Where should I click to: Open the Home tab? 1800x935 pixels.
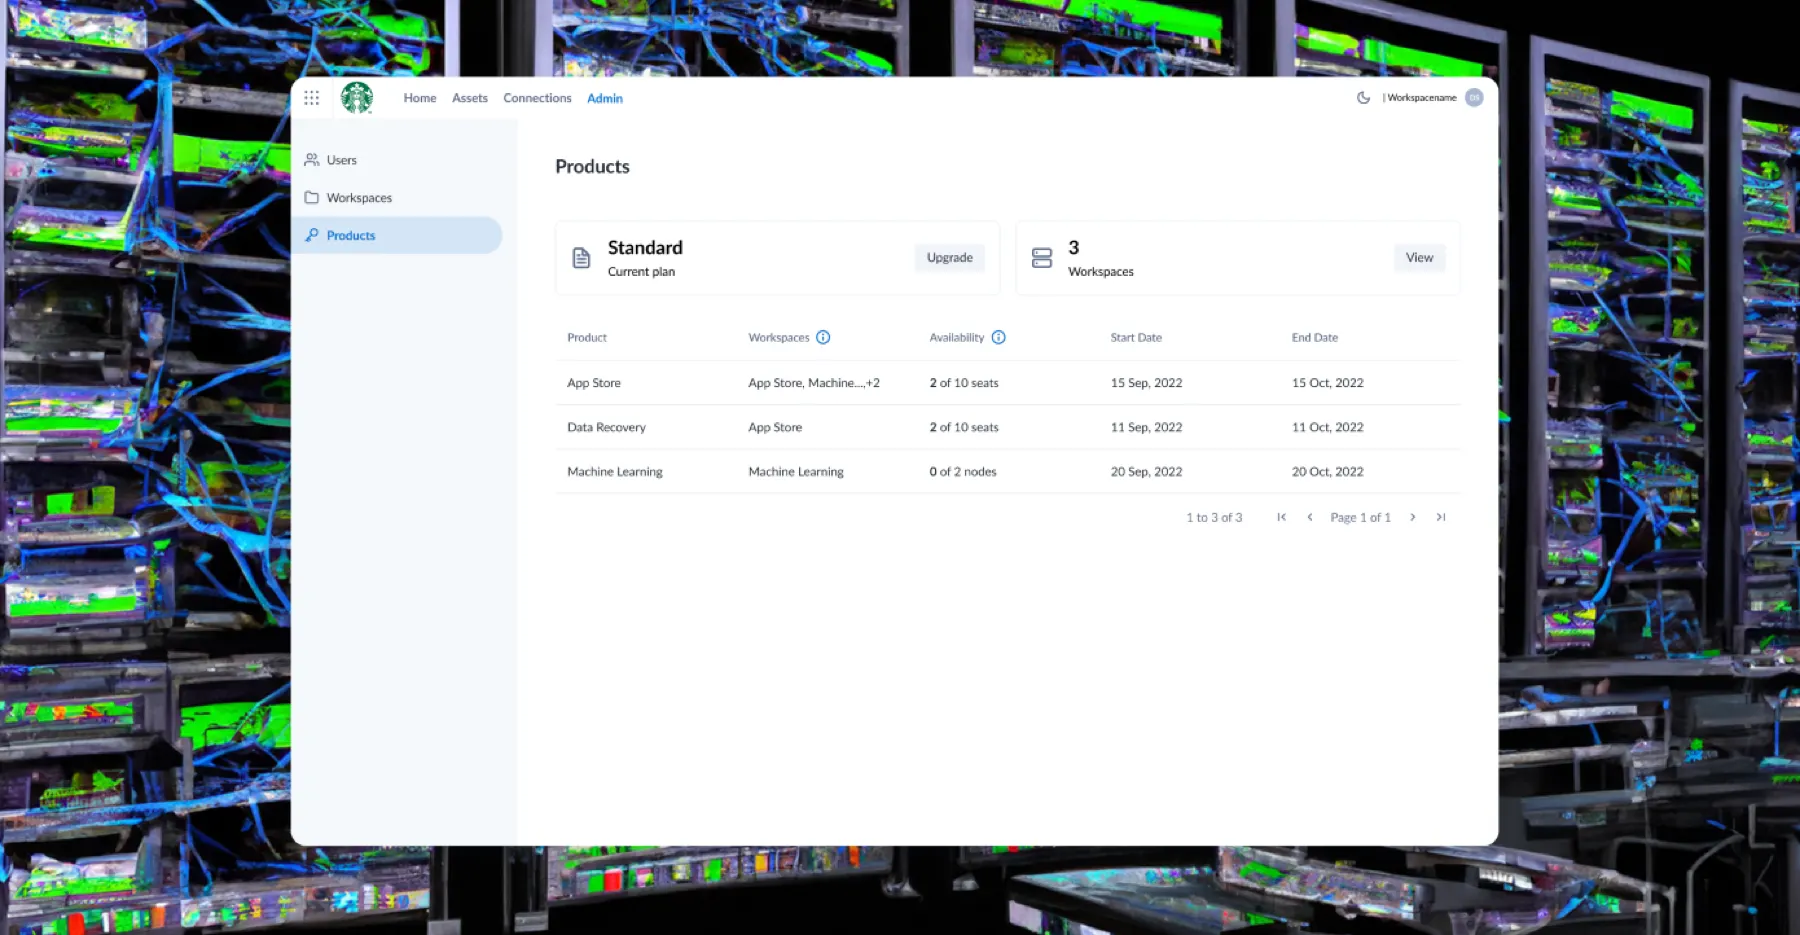[420, 98]
